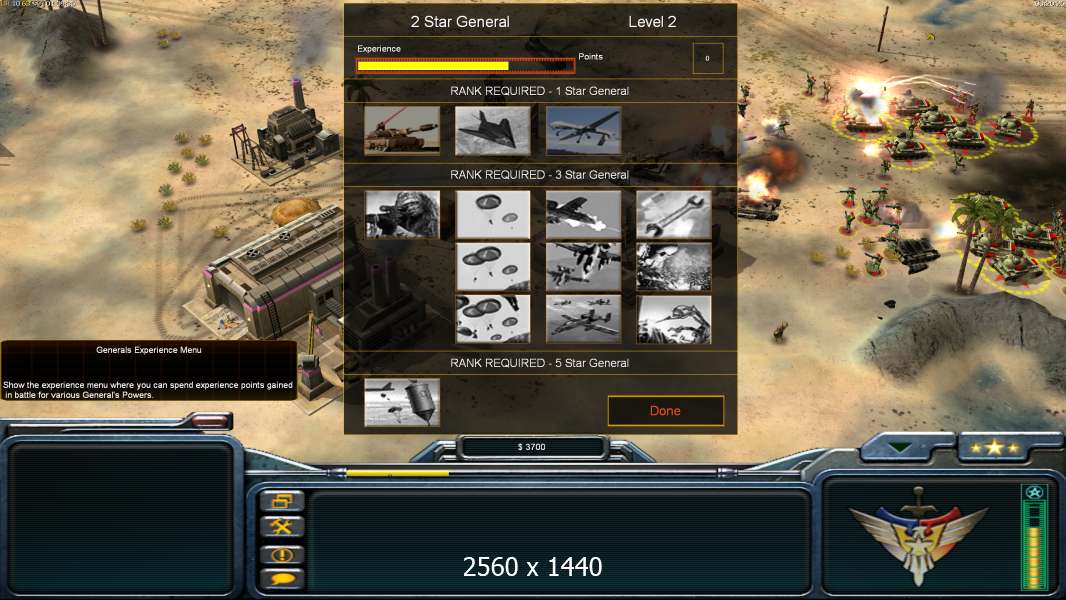This screenshot has width=1066, height=600.
Task: Pick the Paradrop level 1 icon
Action: (x=492, y=214)
